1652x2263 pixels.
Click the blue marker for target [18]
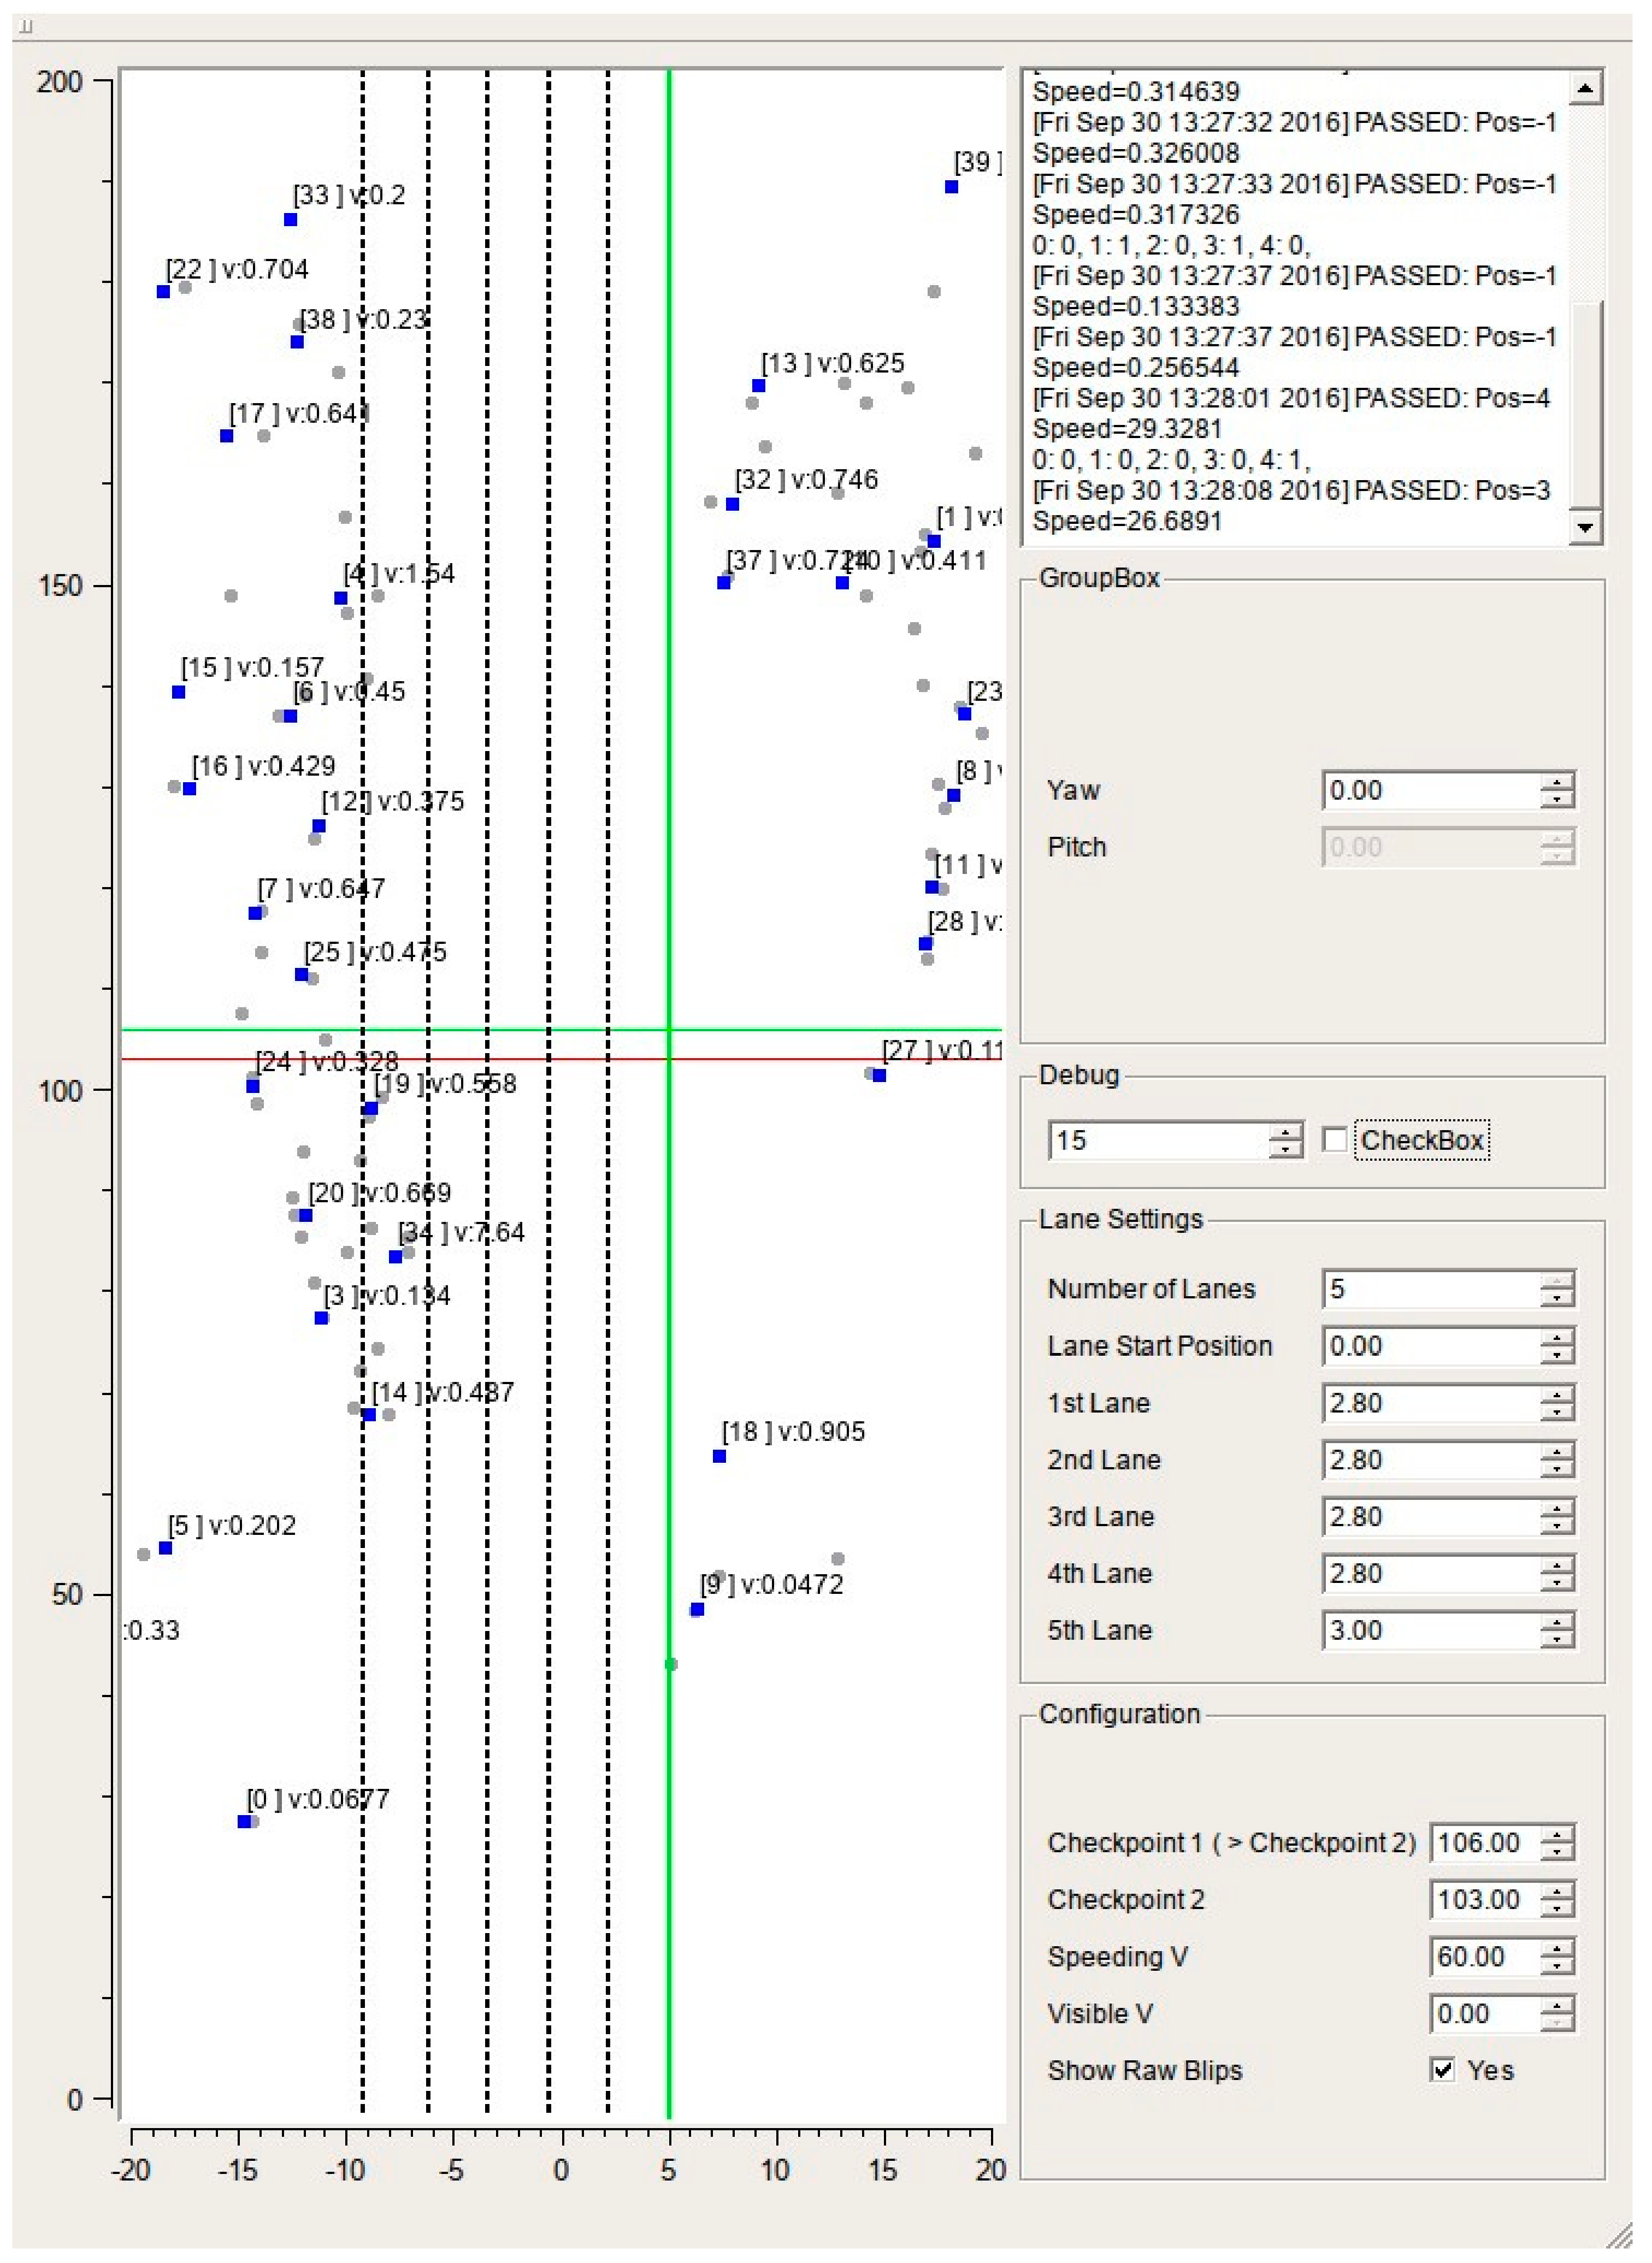coord(719,1456)
